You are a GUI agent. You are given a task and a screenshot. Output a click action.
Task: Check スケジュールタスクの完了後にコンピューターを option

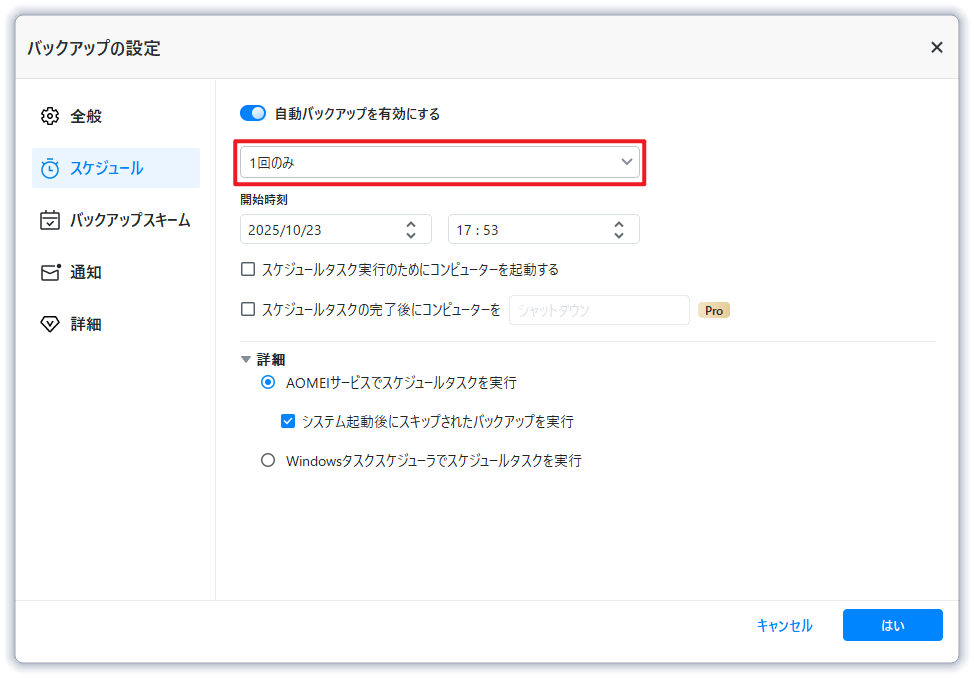click(248, 309)
